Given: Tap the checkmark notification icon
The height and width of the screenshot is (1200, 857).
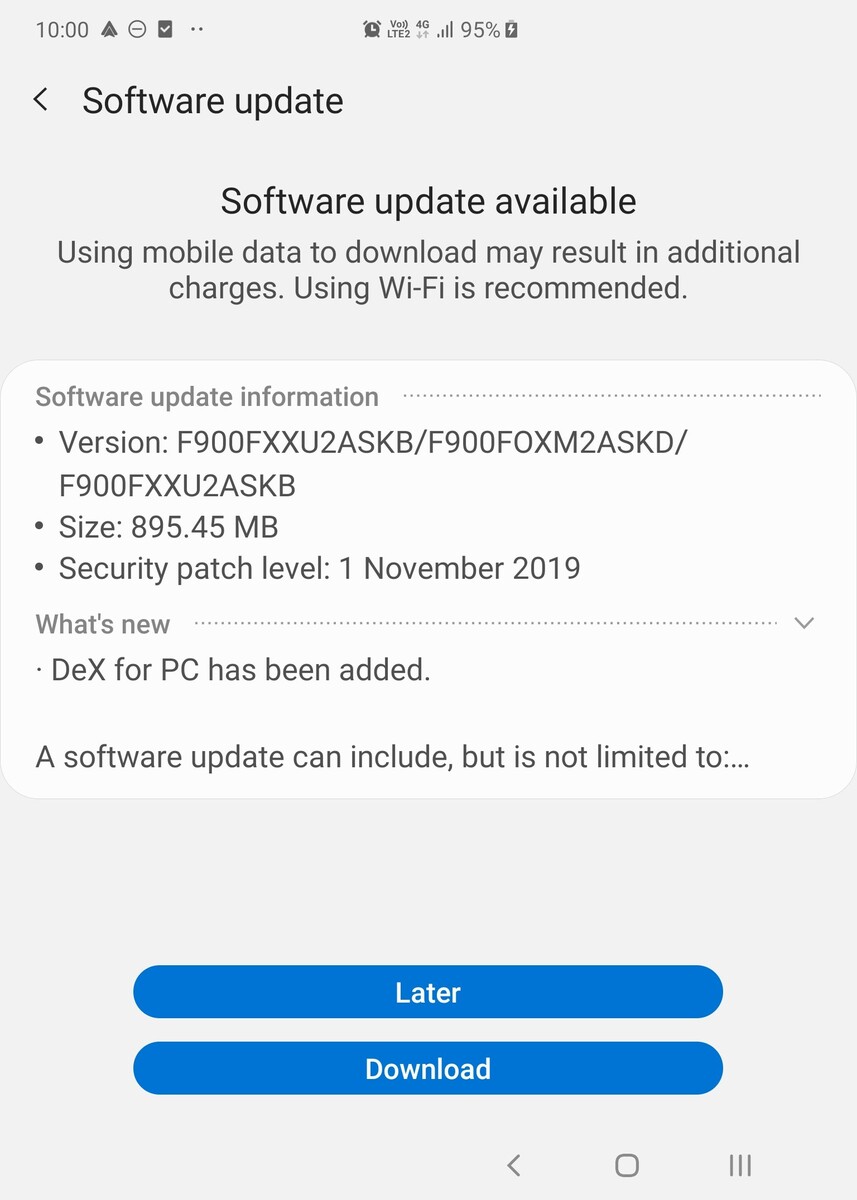Looking at the screenshot, I should coord(166,30).
